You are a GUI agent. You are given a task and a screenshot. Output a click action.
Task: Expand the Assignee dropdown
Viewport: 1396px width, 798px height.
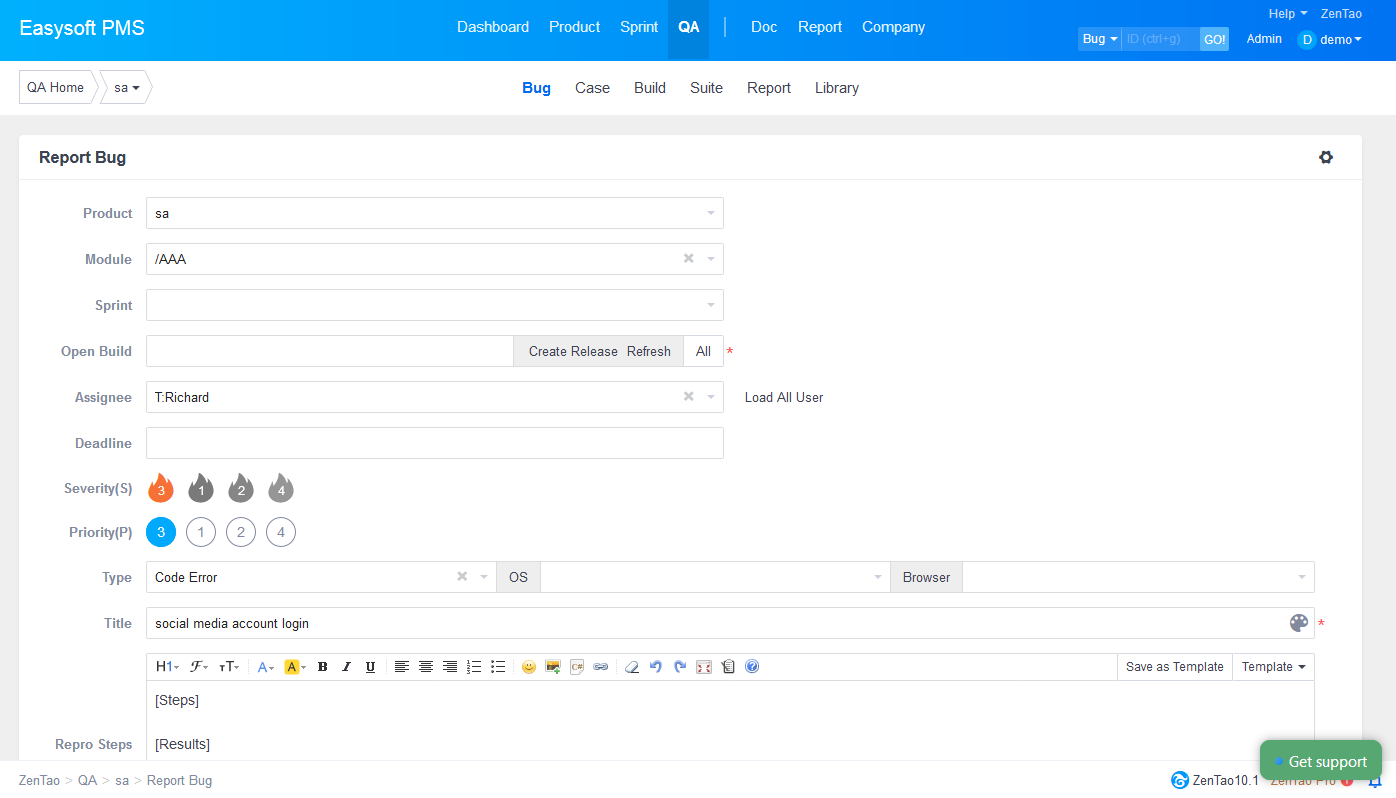[x=711, y=397]
